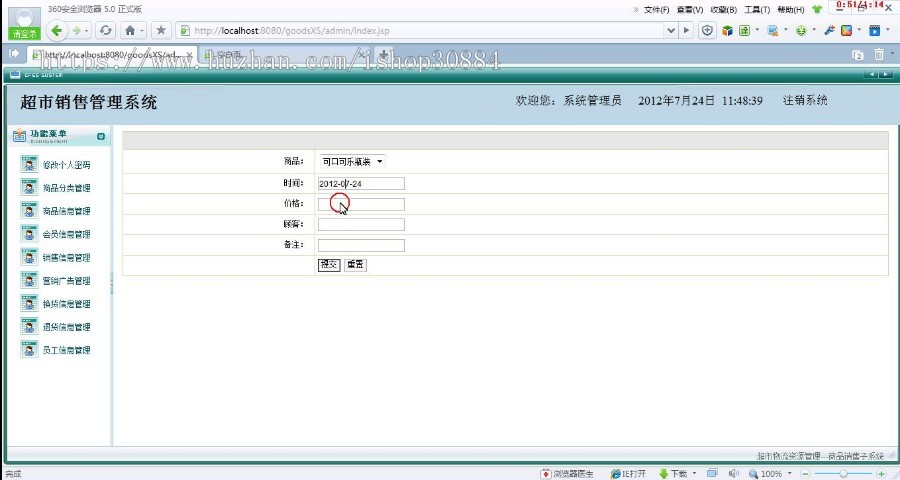The width and height of the screenshot is (900, 480).
Task: Click the user avatar at top left
Action: [25, 23]
